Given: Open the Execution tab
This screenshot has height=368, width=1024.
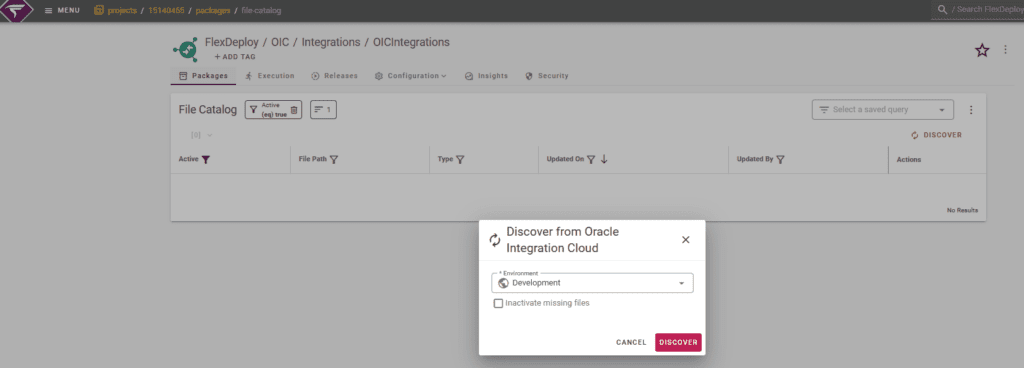Looking at the screenshot, I should 270,76.
